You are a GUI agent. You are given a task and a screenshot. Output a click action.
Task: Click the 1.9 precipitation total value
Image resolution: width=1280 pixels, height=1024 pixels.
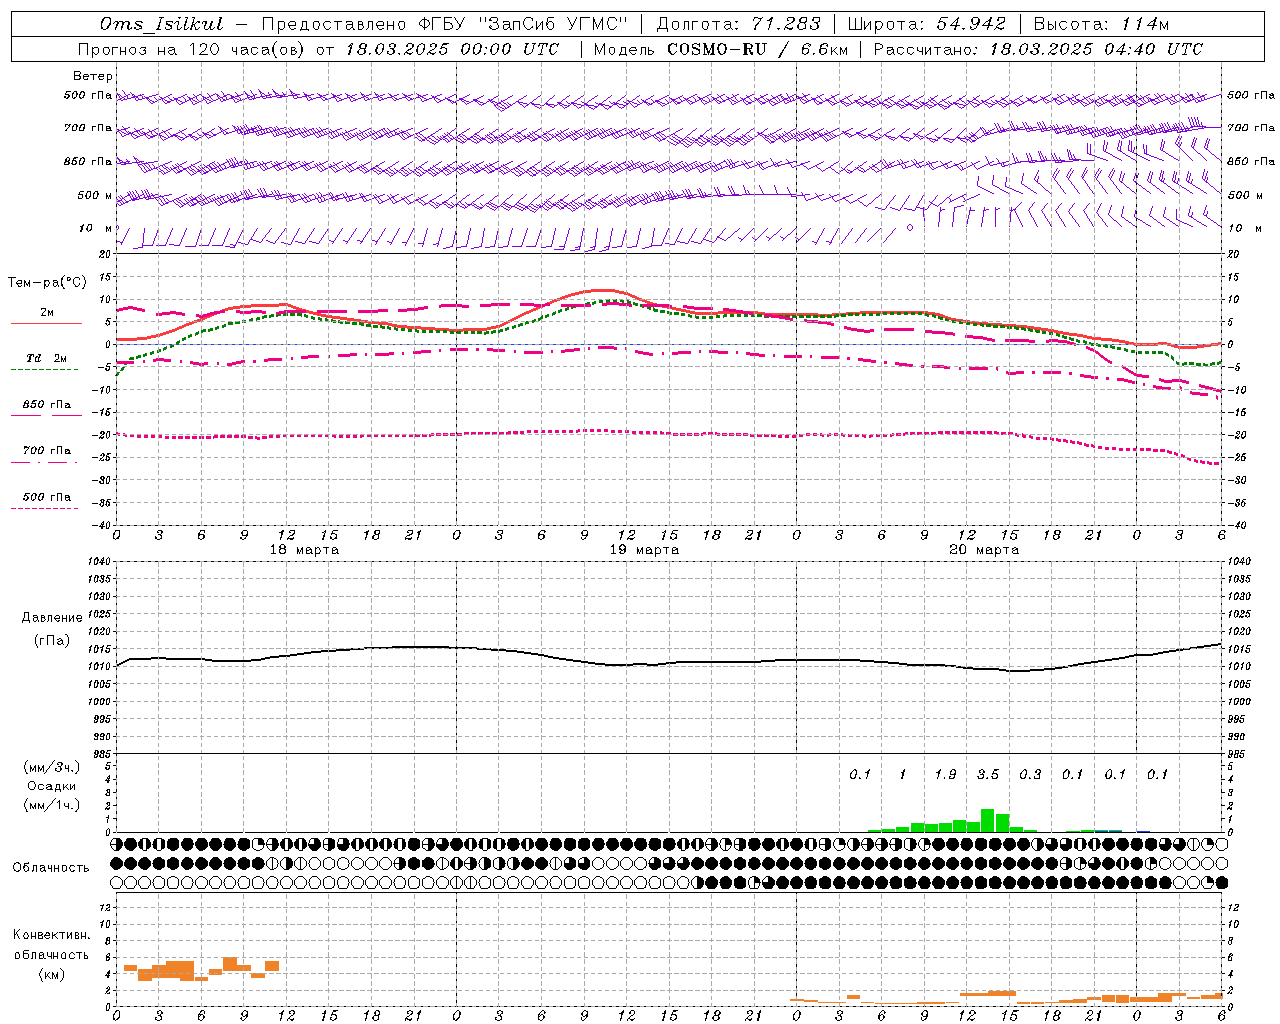coord(945,774)
